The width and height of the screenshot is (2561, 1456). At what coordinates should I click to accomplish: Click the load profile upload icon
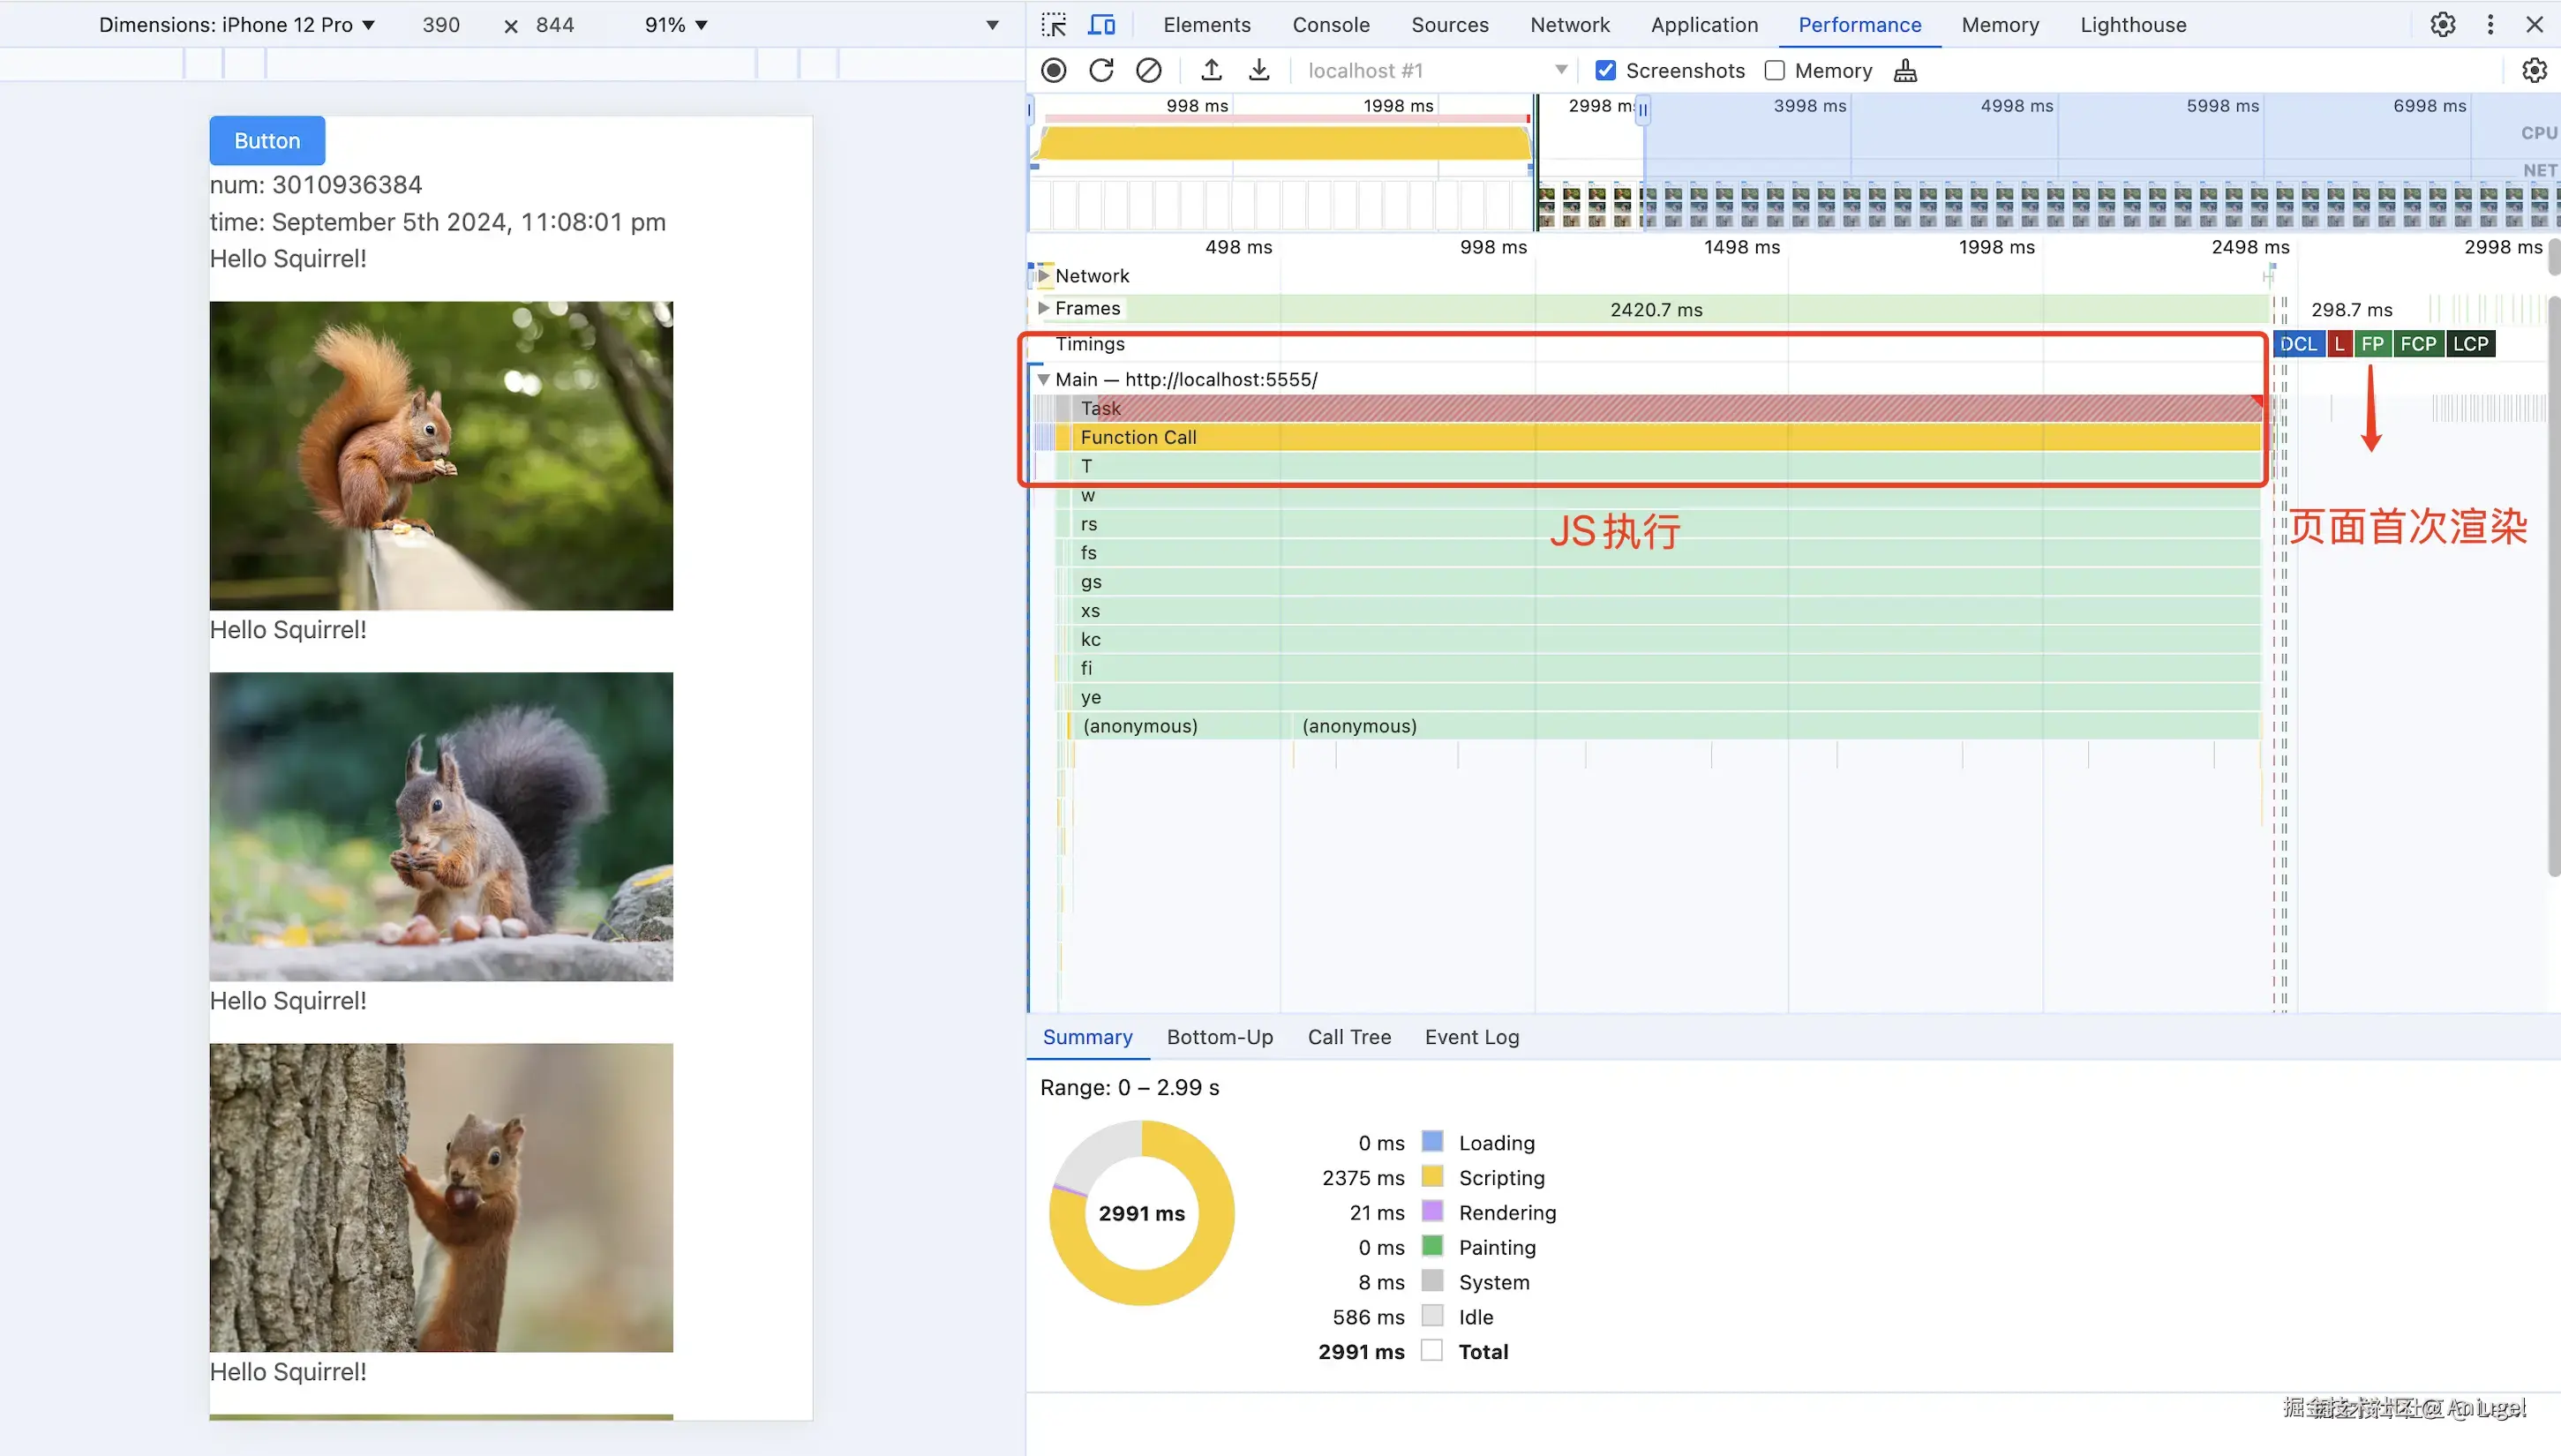[1211, 70]
